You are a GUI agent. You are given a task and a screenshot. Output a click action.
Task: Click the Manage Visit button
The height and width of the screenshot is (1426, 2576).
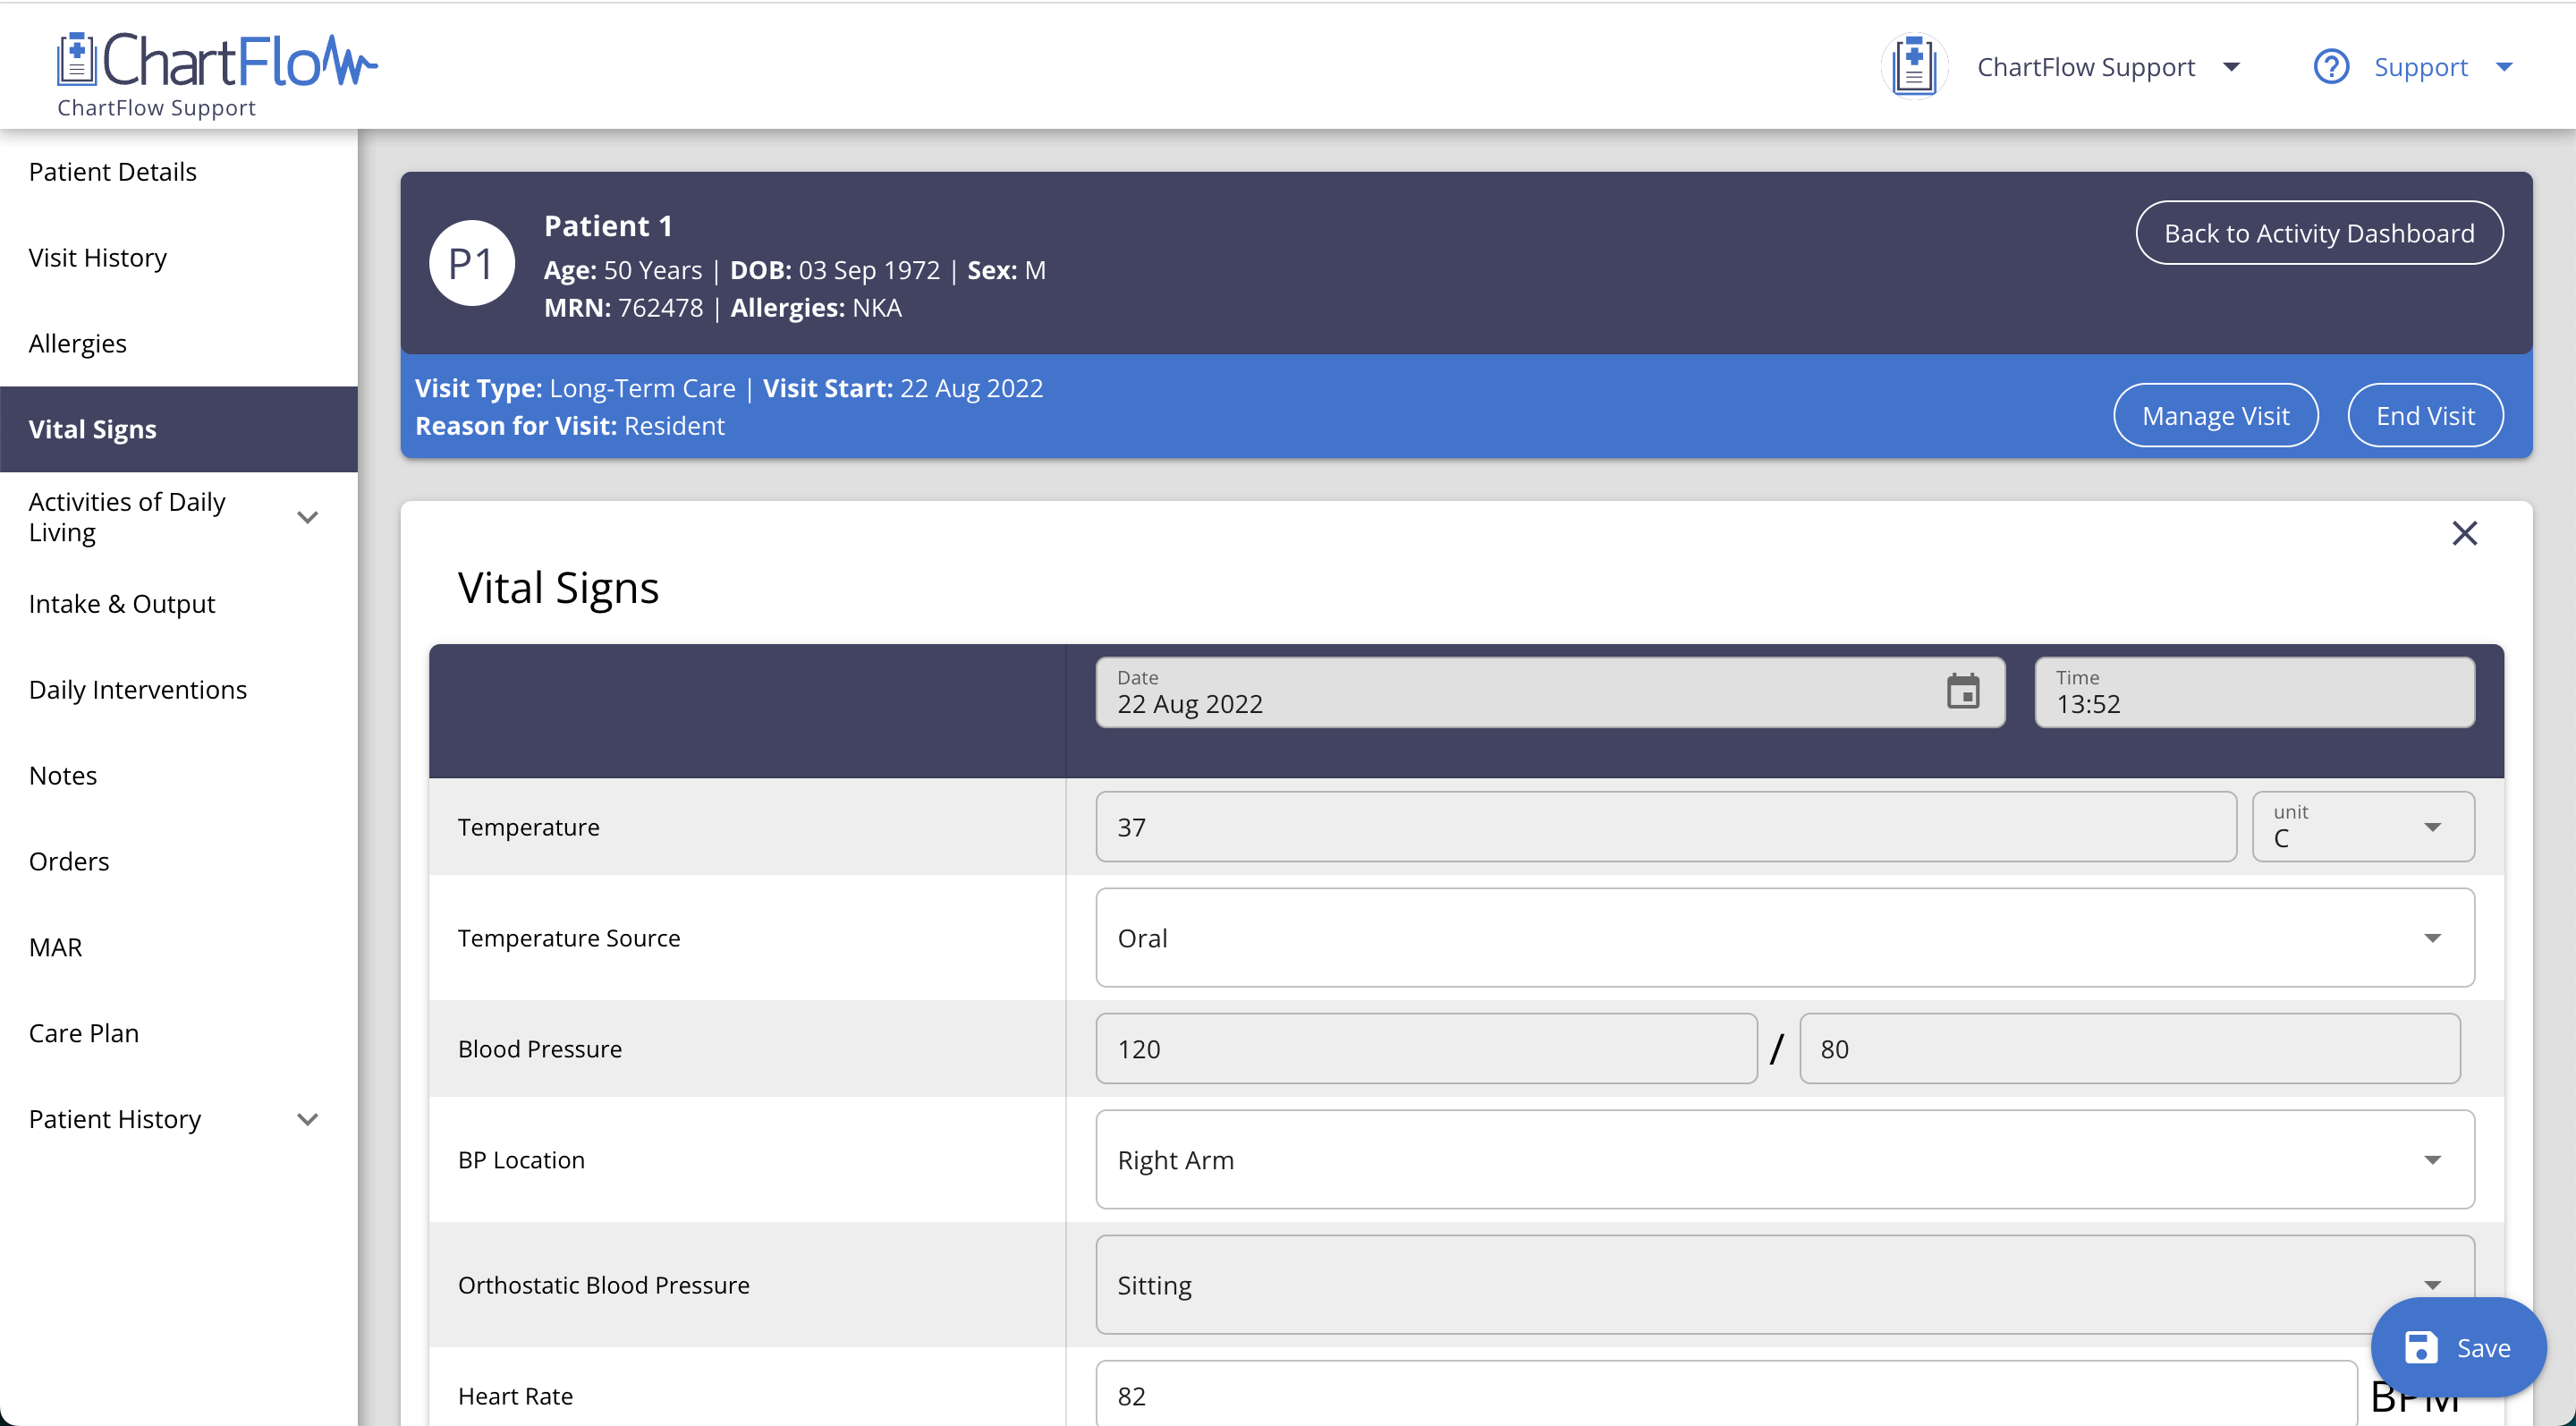coord(2215,416)
